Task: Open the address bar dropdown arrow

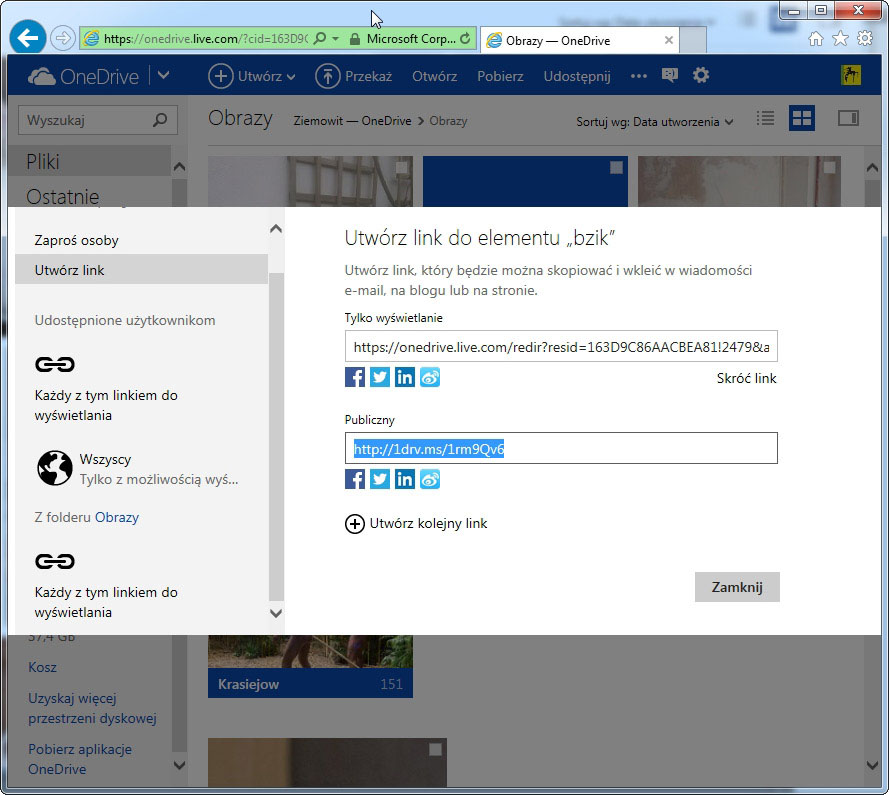Action: (336, 39)
